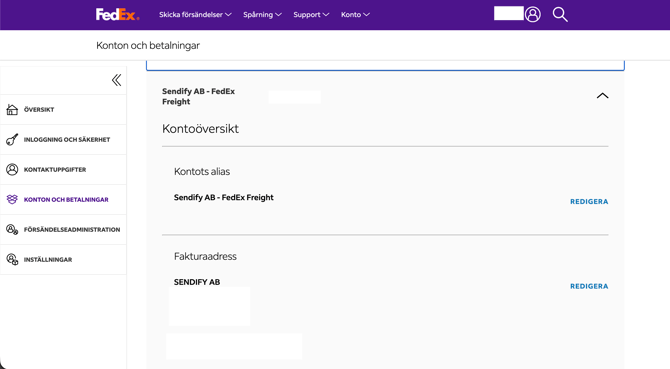Image resolution: width=670 pixels, height=369 pixels.
Task: Open the Konto dropdown menu
Action: 355,15
